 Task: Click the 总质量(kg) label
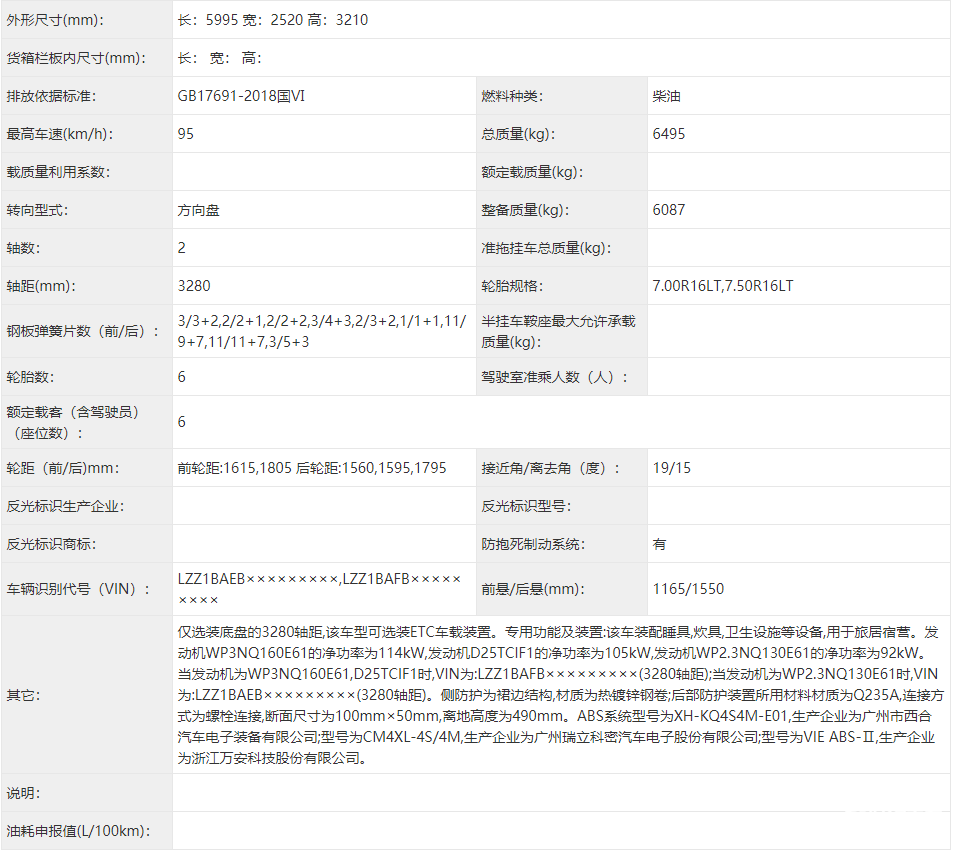(518, 134)
